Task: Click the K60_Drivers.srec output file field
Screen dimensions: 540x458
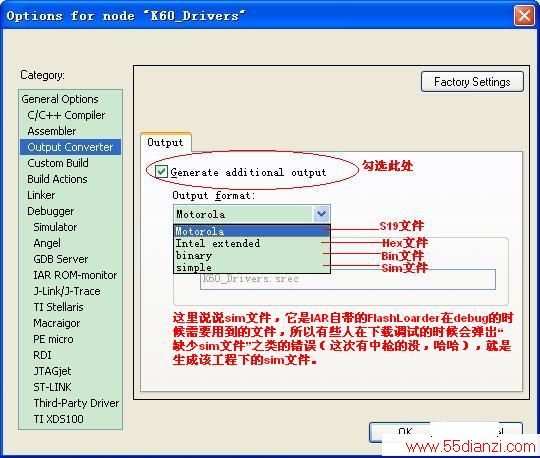Action: (348, 279)
